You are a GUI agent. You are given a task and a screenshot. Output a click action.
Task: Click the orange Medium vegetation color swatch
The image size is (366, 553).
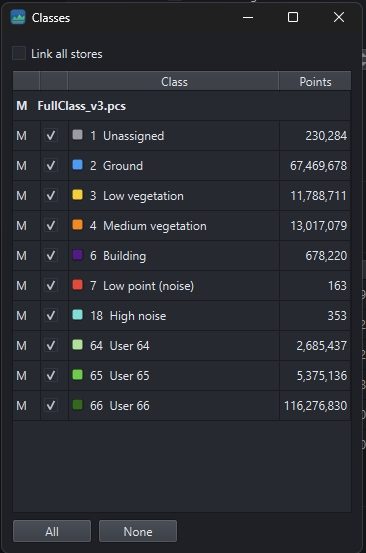(78, 224)
